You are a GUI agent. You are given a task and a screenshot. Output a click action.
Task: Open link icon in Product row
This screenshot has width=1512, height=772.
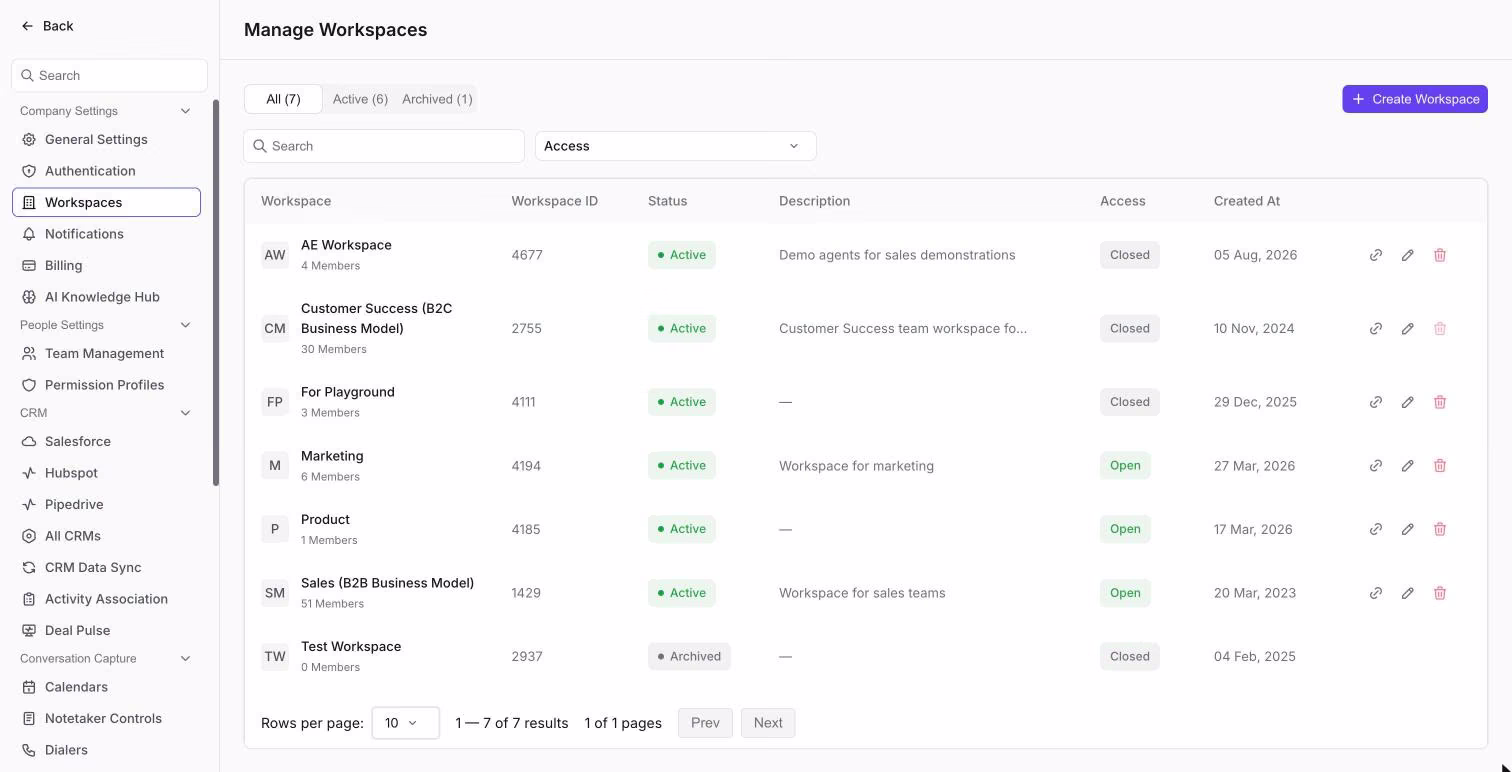[1376, 529]
